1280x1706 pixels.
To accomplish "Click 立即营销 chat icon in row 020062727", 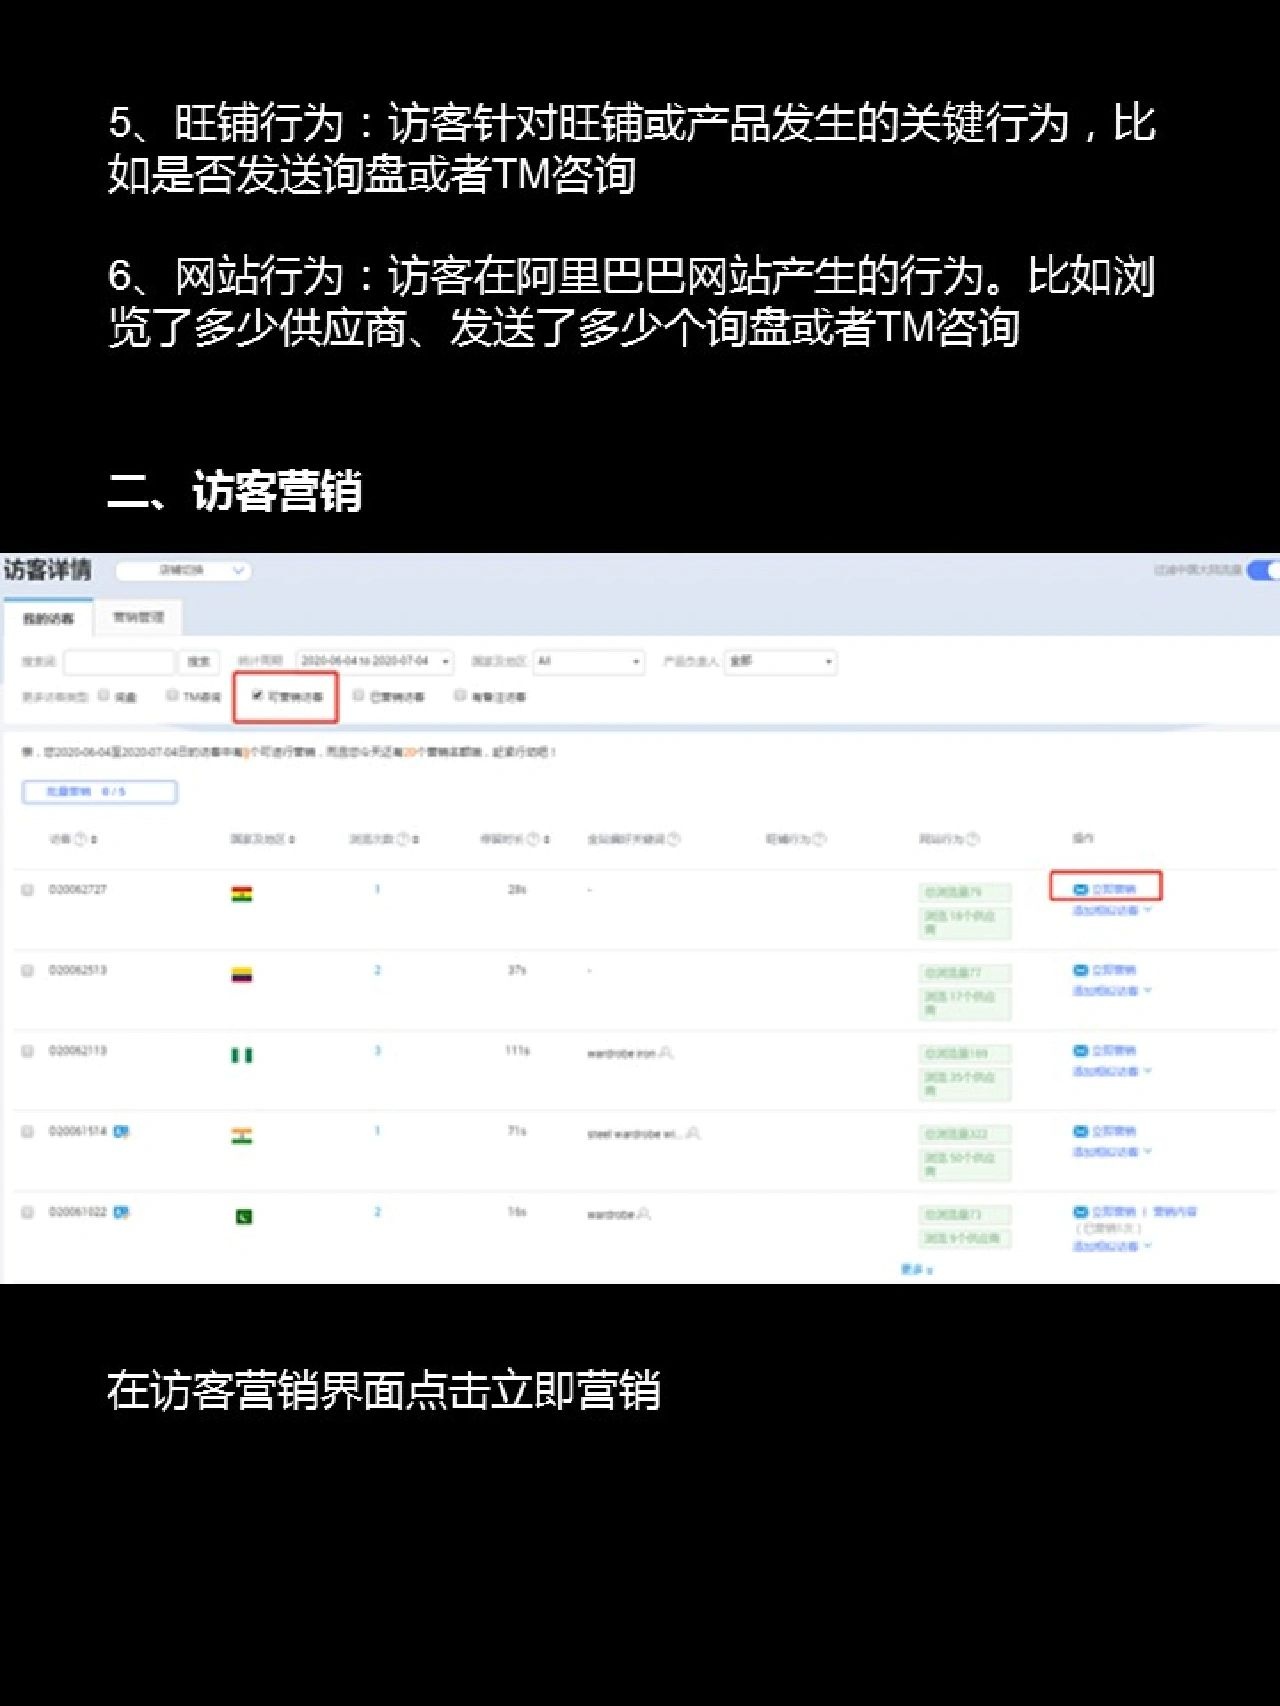I will point(1080,889).
